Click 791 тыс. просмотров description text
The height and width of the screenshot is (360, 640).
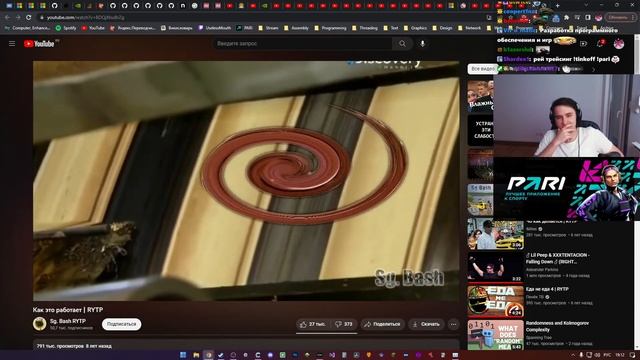tap(74, 346)
